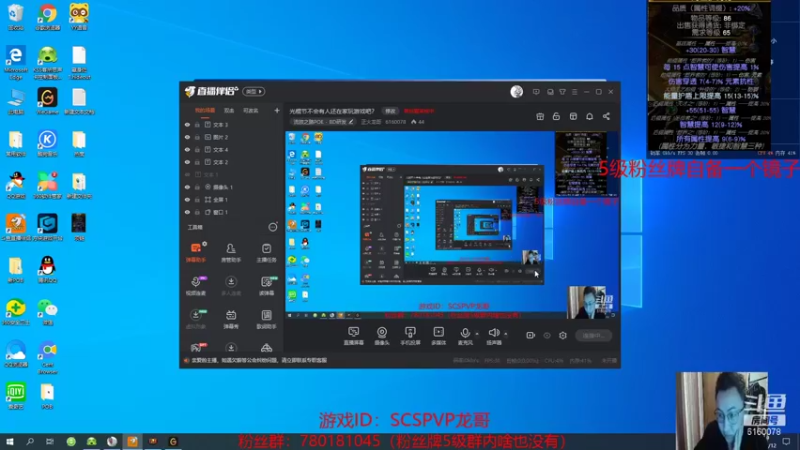Open the message icon in title bar

pos(536,92)
